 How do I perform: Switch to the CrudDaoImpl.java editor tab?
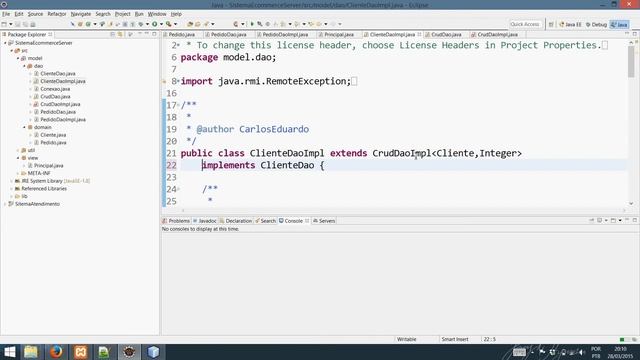497,35
